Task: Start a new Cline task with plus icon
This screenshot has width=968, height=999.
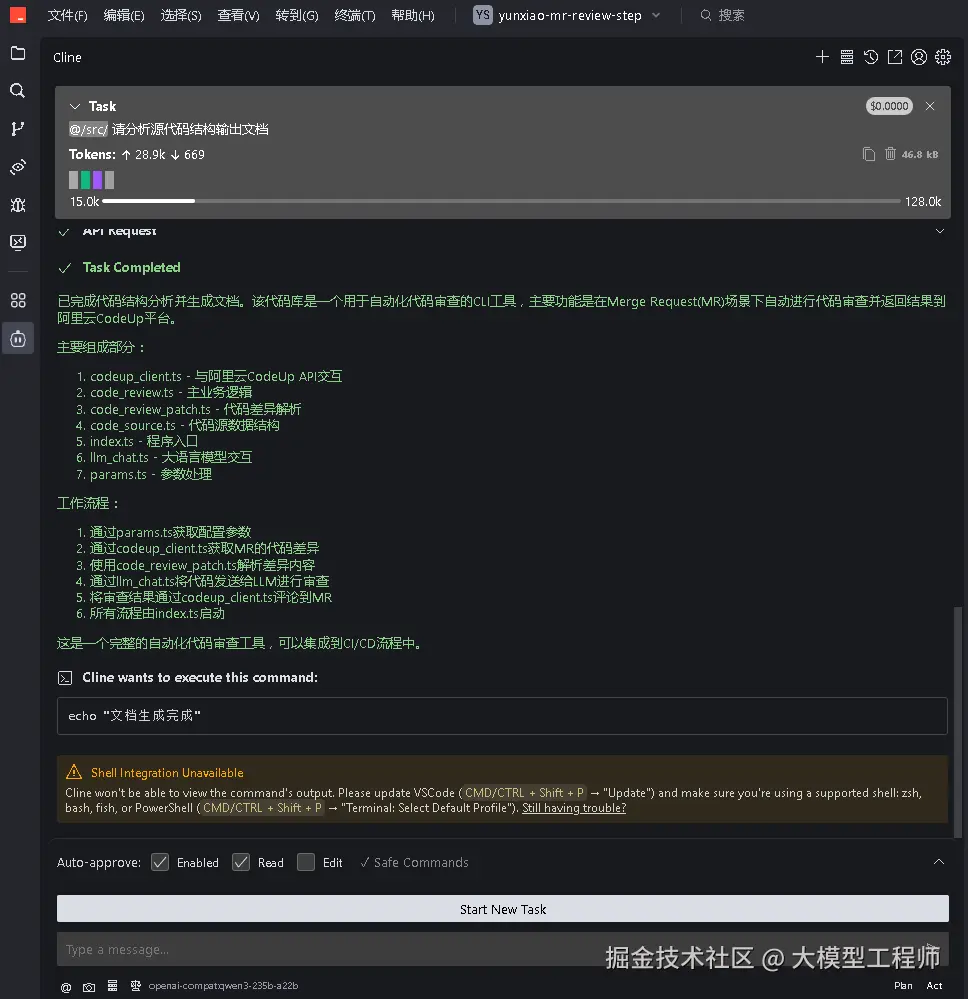Action: point(822,57)
